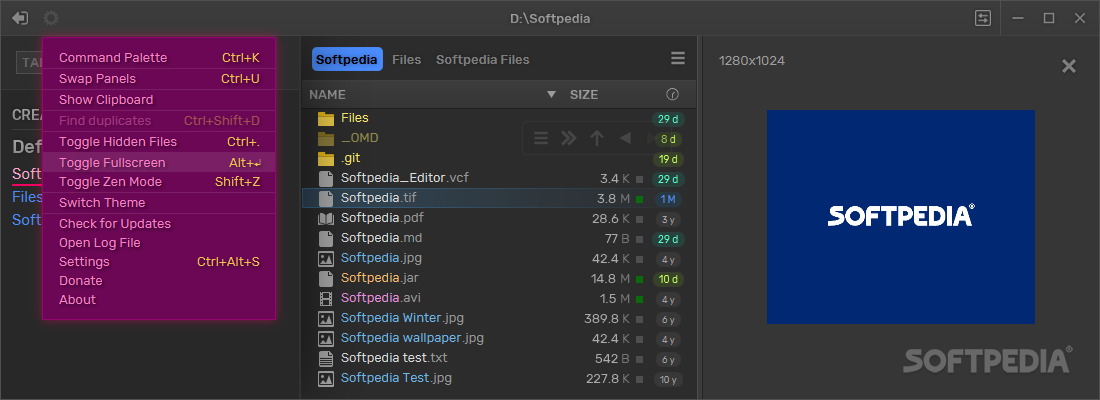Select Show Clipboard menu entry
1100x400 pixels.
pyautogui.click(x=159, y=100)
